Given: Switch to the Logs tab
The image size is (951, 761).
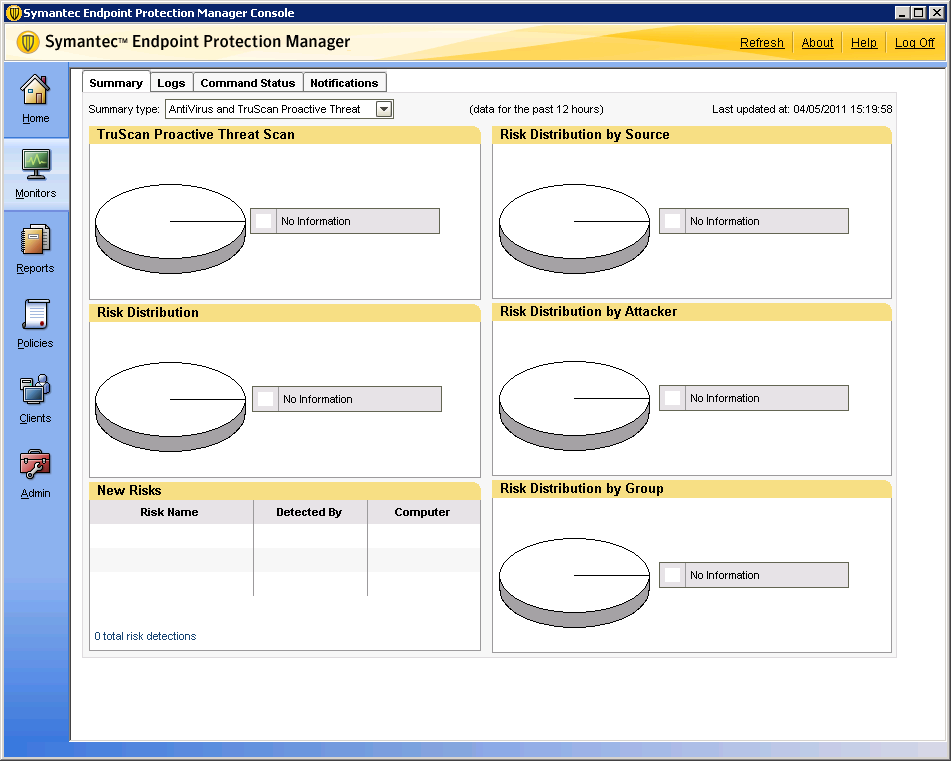Looking at the screenshot, I should coord(171,83).
